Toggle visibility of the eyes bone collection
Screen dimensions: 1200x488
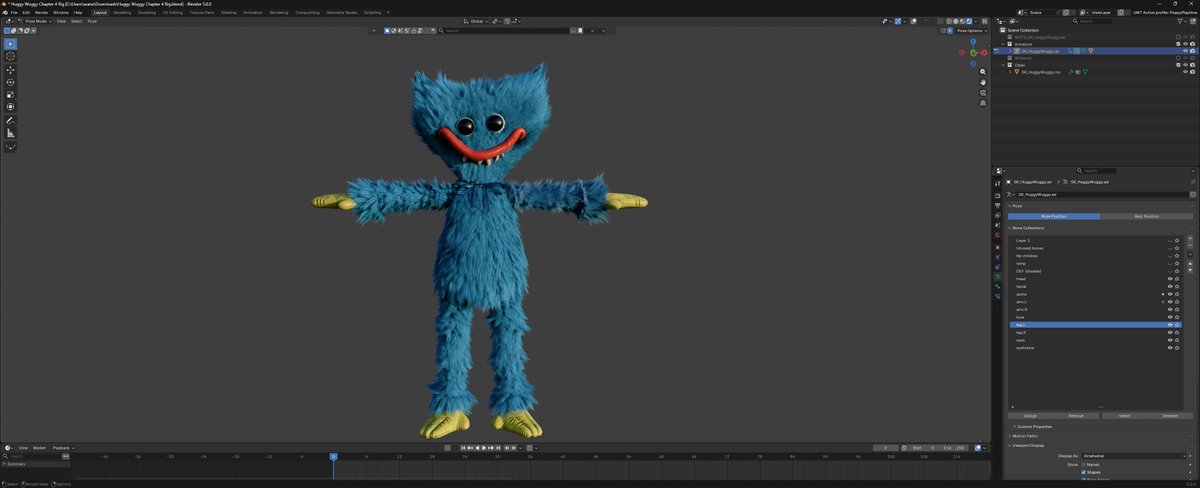click(1170, 340)
